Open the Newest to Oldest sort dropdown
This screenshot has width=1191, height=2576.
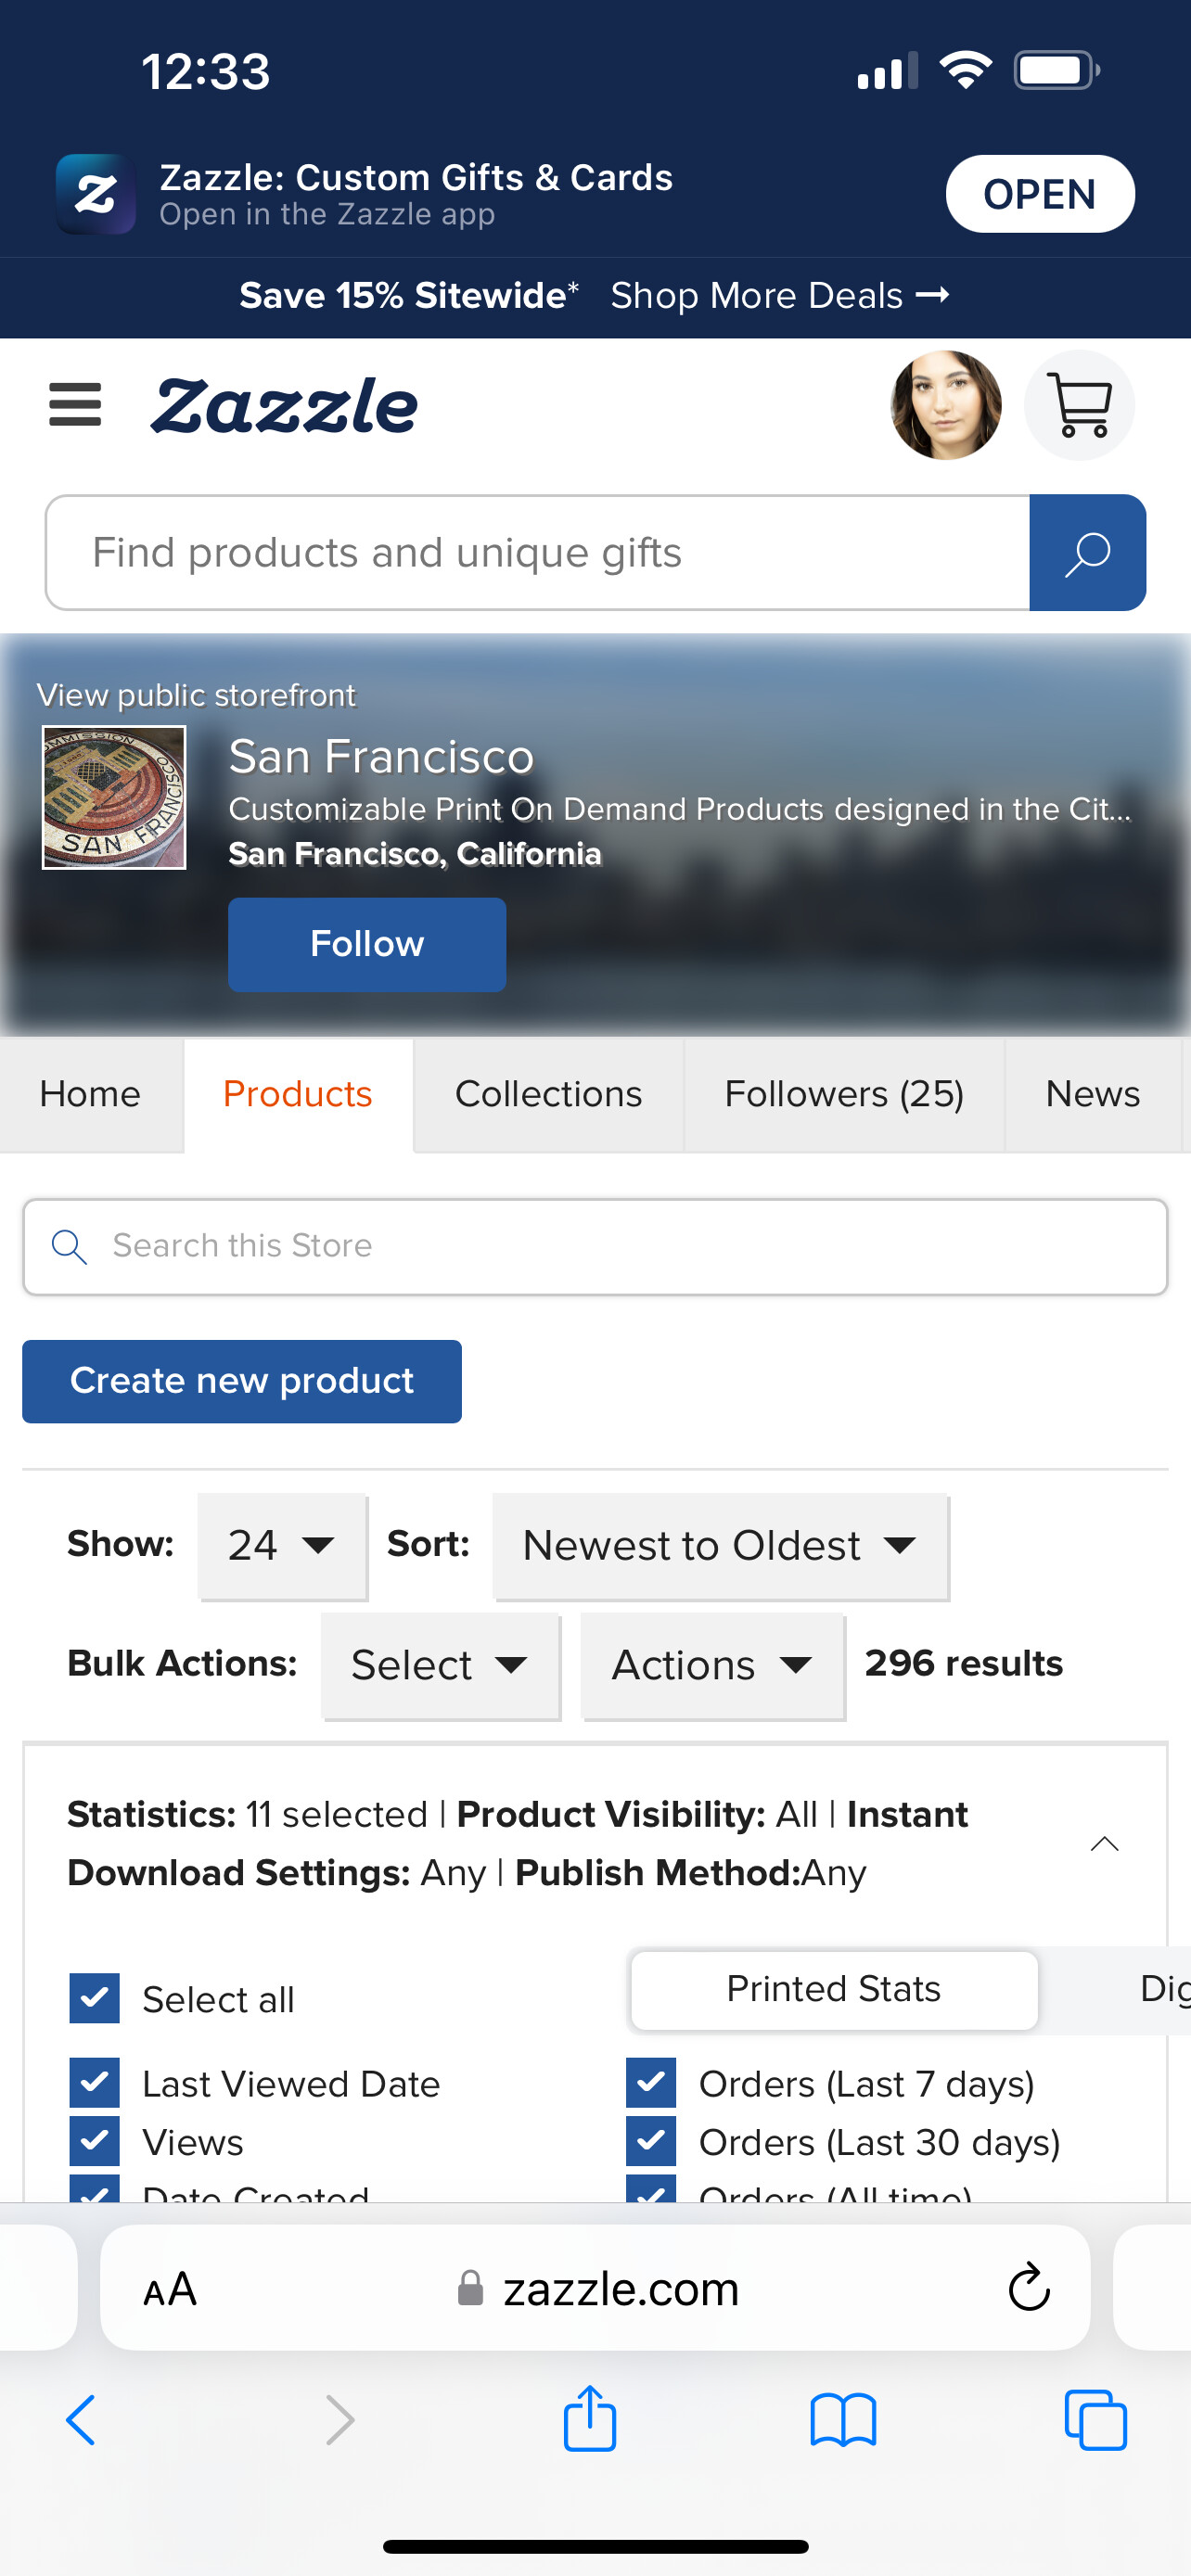point(720,1546)
